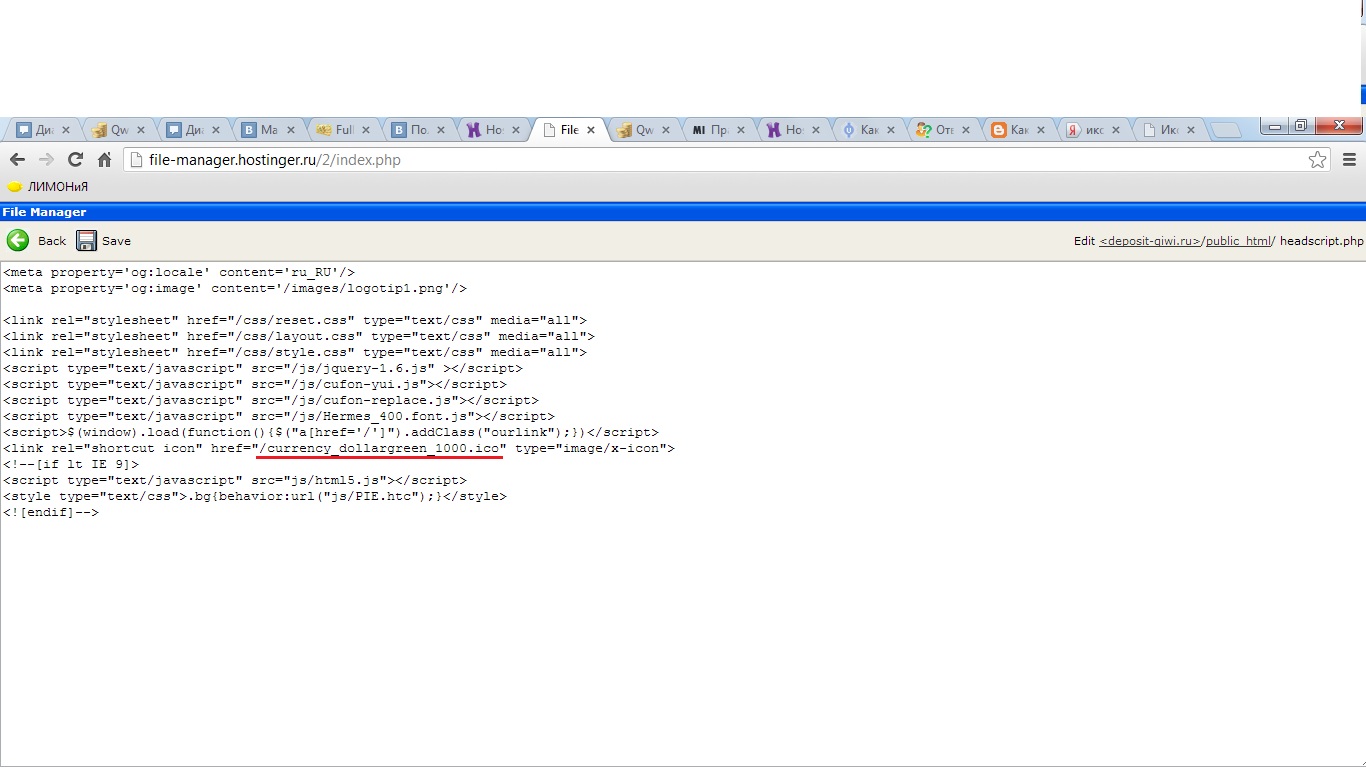This screenshot has width=1366, height=768.
Task: Click the addClass("ourlink") script line
Action: 331,432
